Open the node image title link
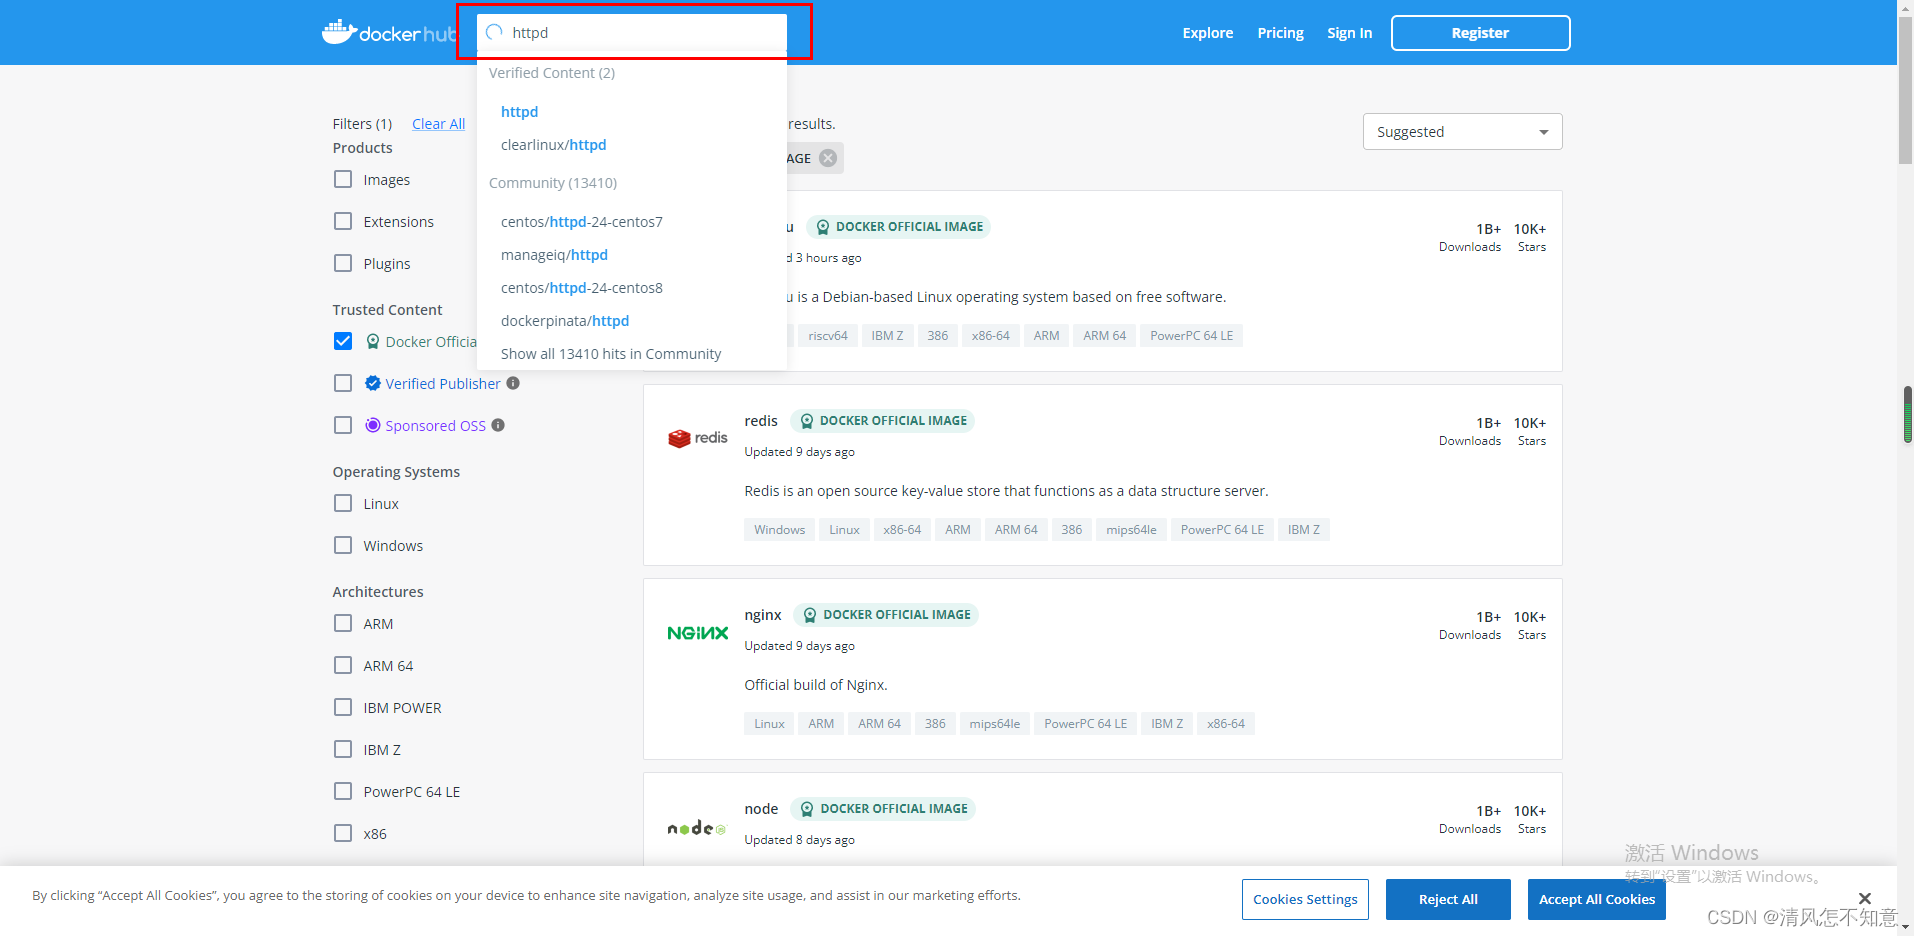Screen dimensions: 1914x936 [761, 809]
